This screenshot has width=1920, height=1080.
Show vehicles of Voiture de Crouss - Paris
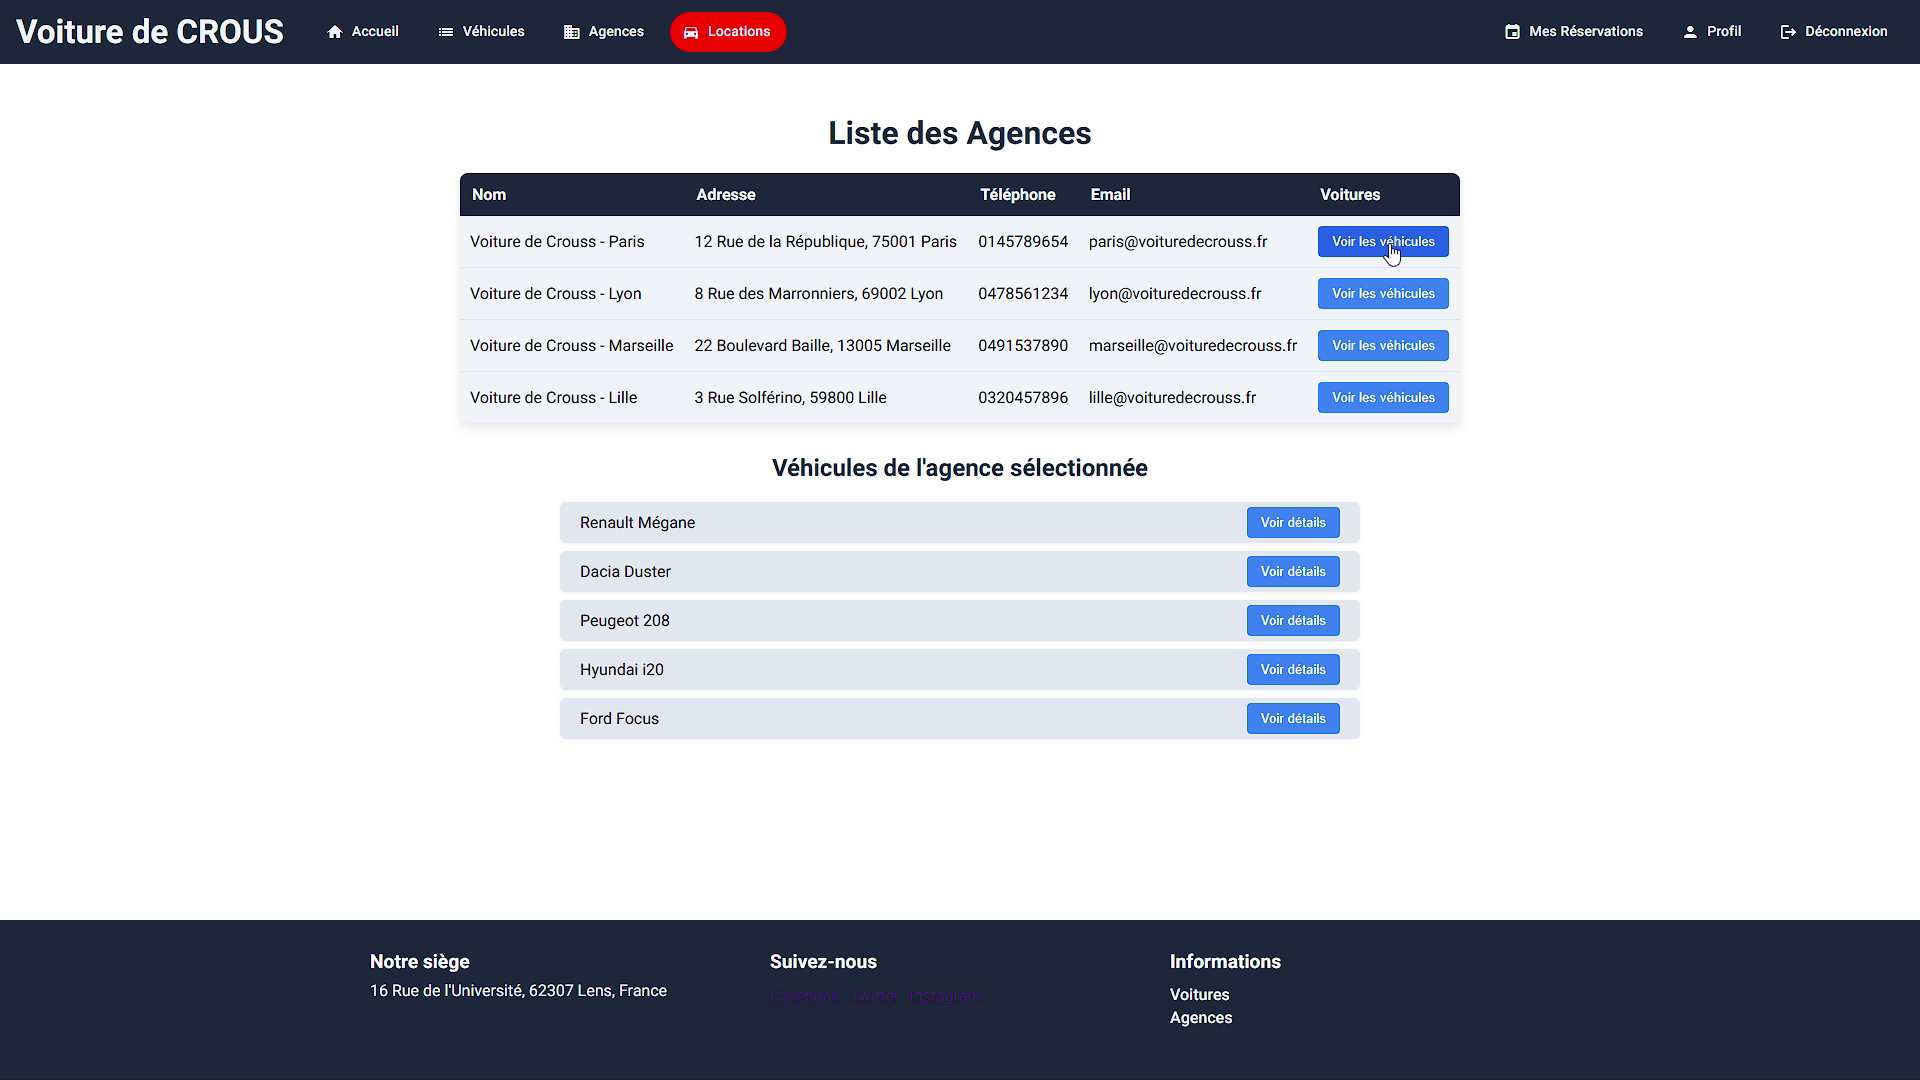pos(1382,241)
